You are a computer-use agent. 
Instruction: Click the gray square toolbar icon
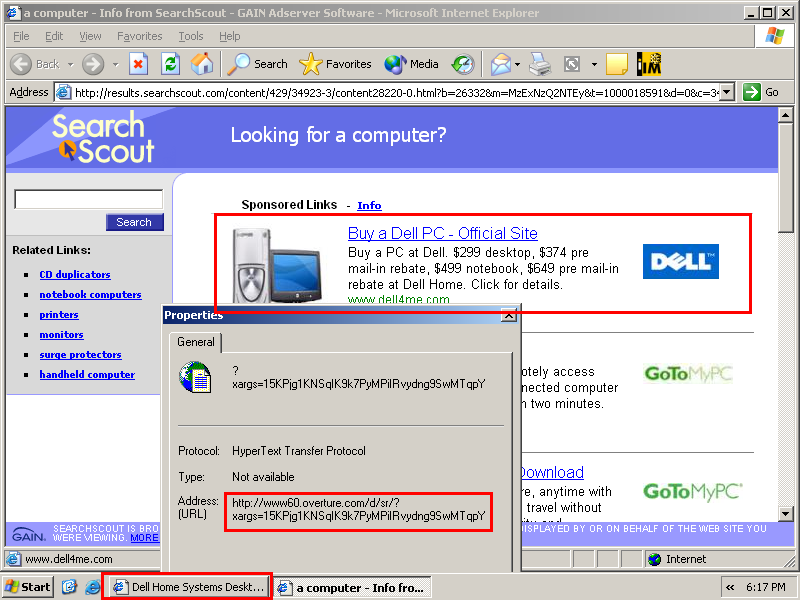(572, 64)
